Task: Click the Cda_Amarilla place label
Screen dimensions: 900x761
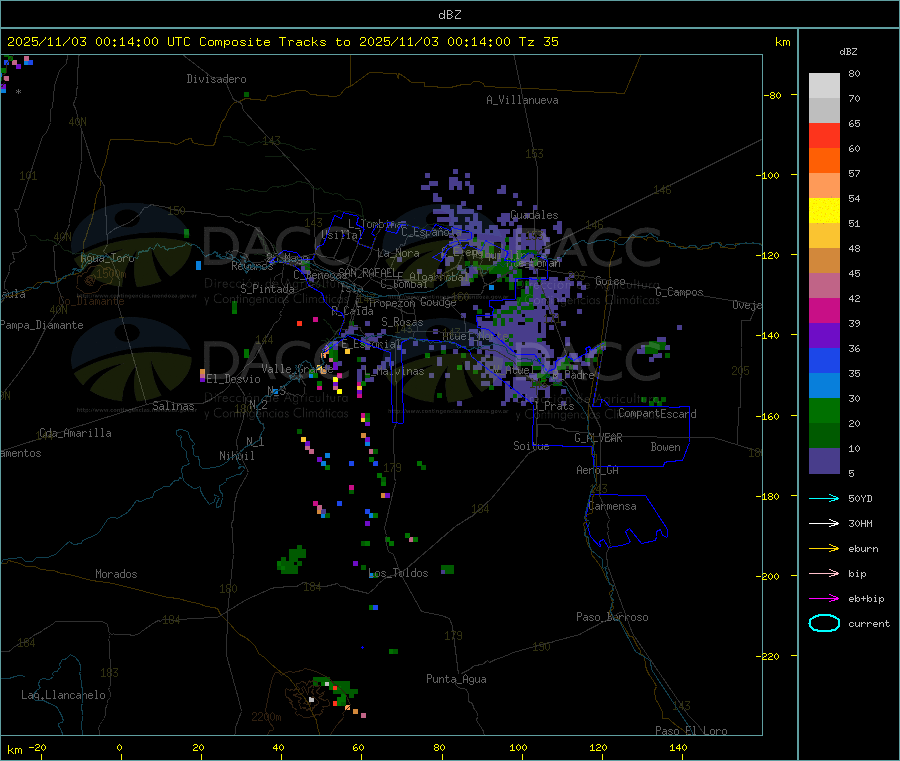Action: coord(75,433)
